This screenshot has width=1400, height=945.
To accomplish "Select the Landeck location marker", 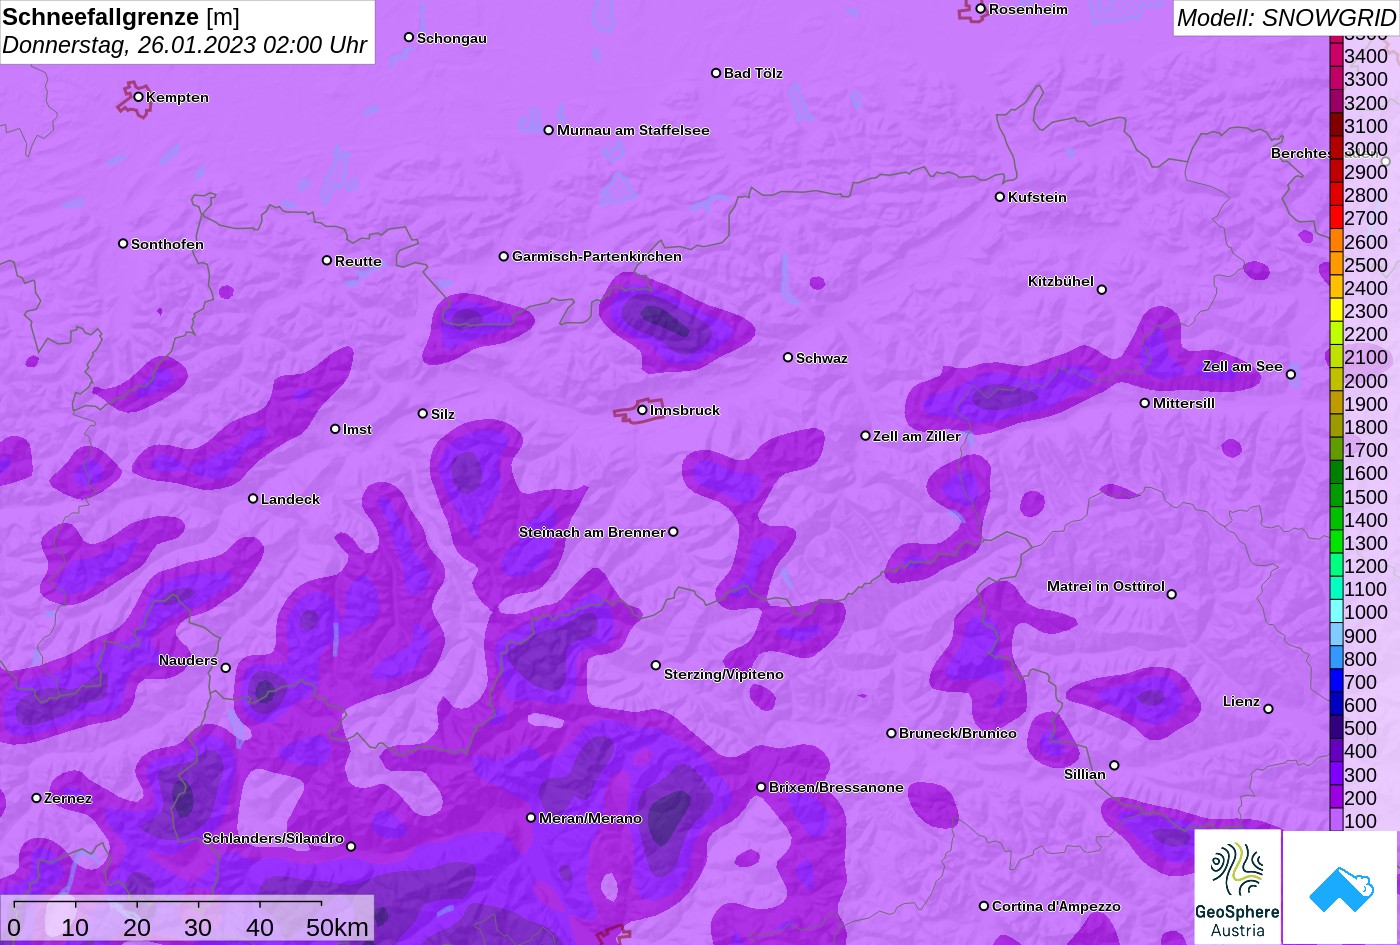I will pos(253,498).
